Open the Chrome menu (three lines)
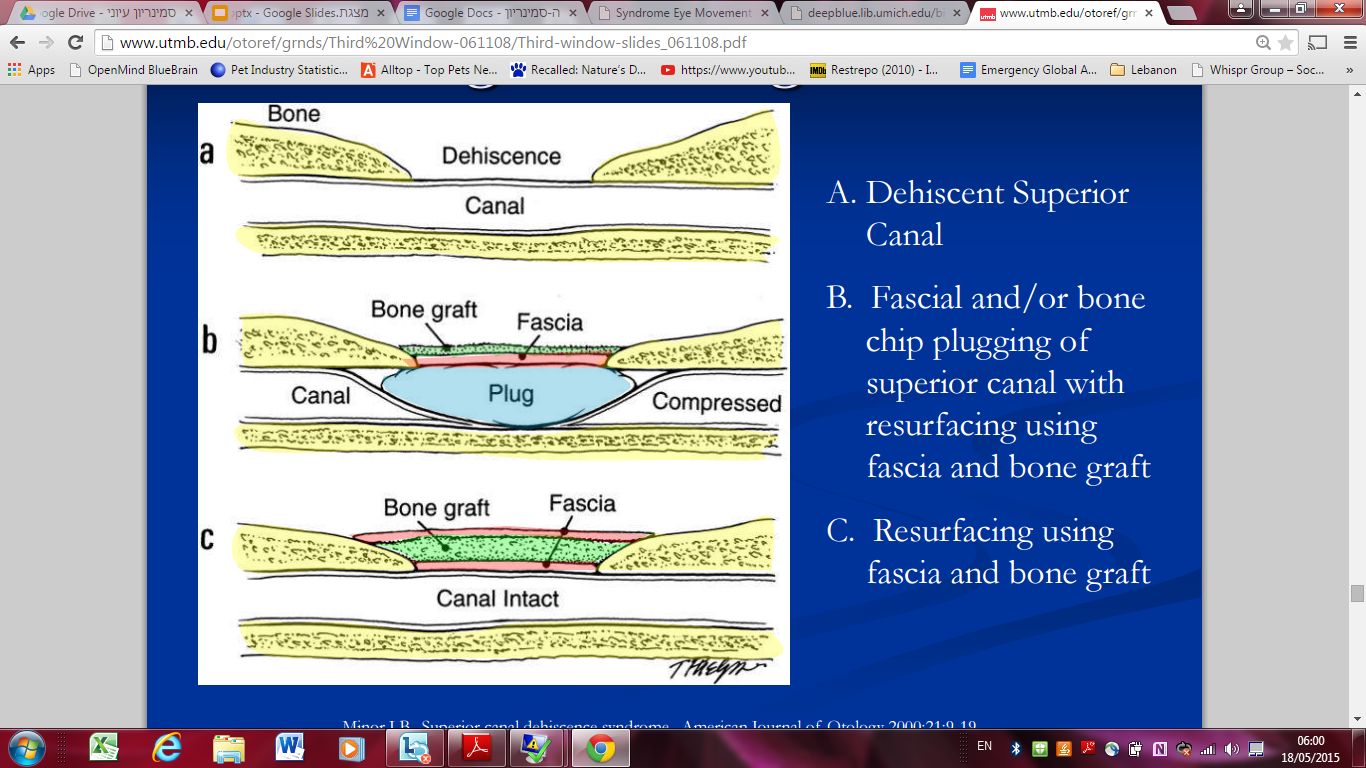This screenshot has width=1366, height=768. pos(1348,43)
